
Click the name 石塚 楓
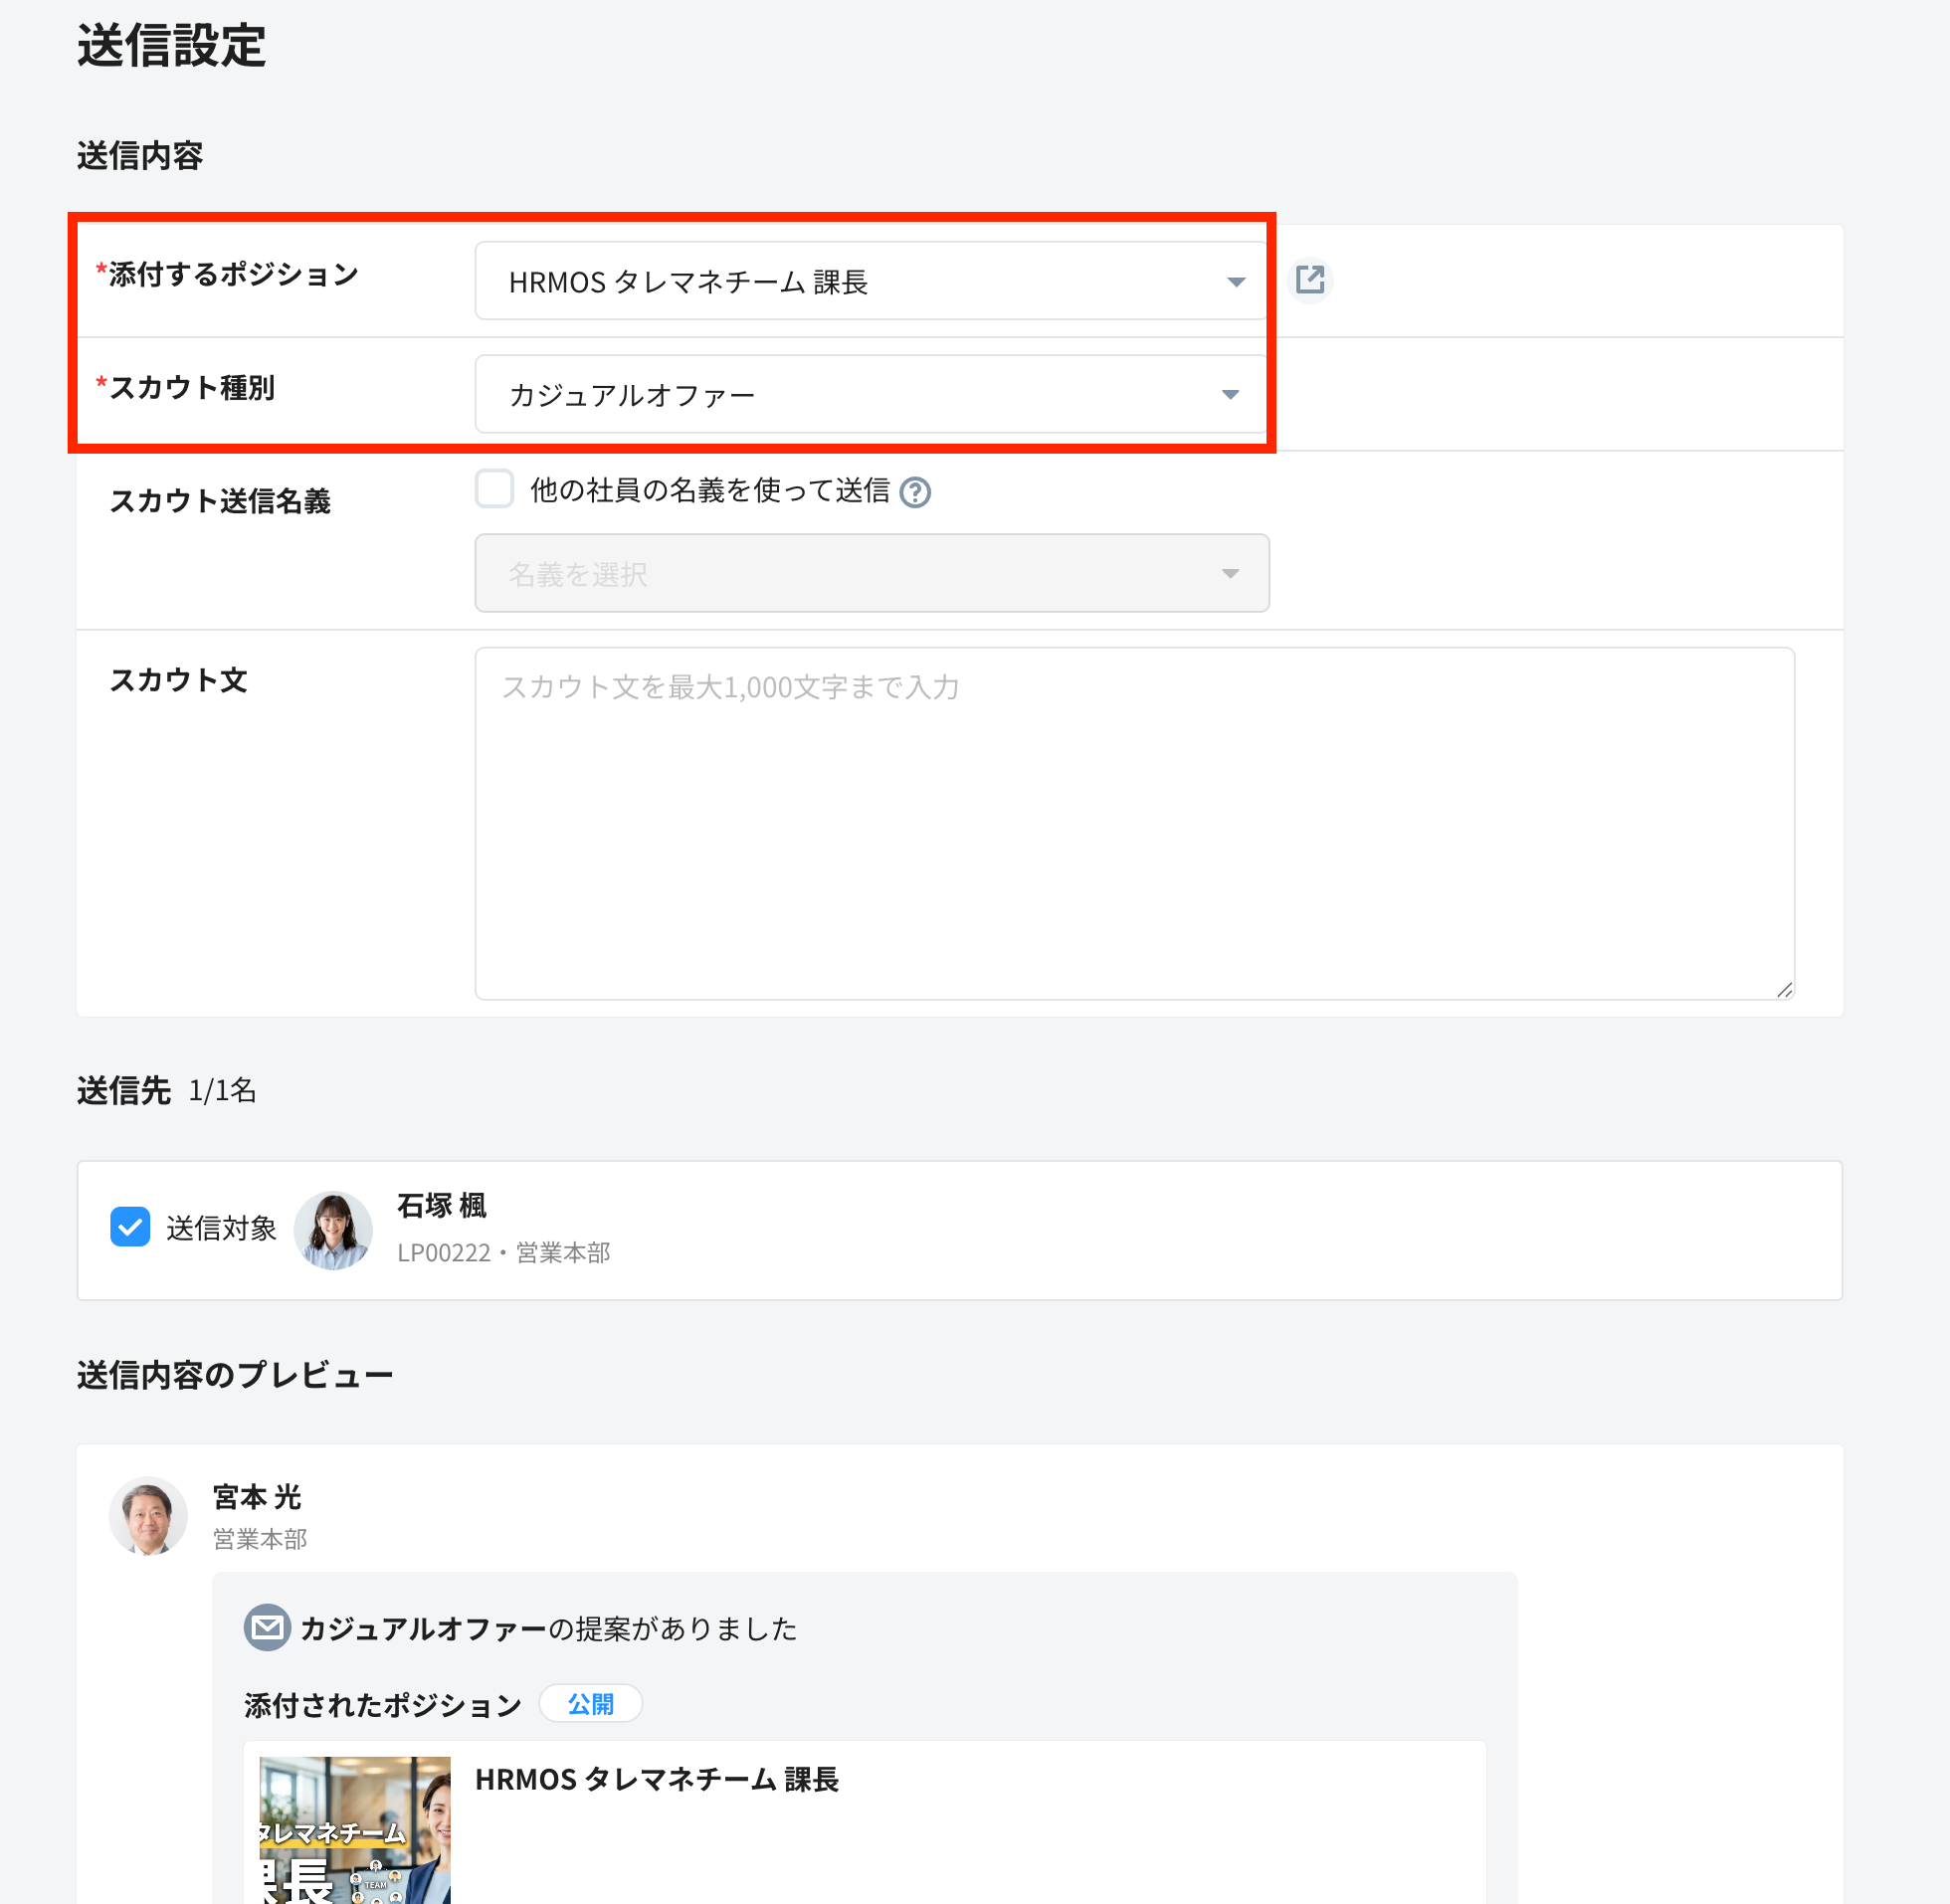(x=442, y=1206)
